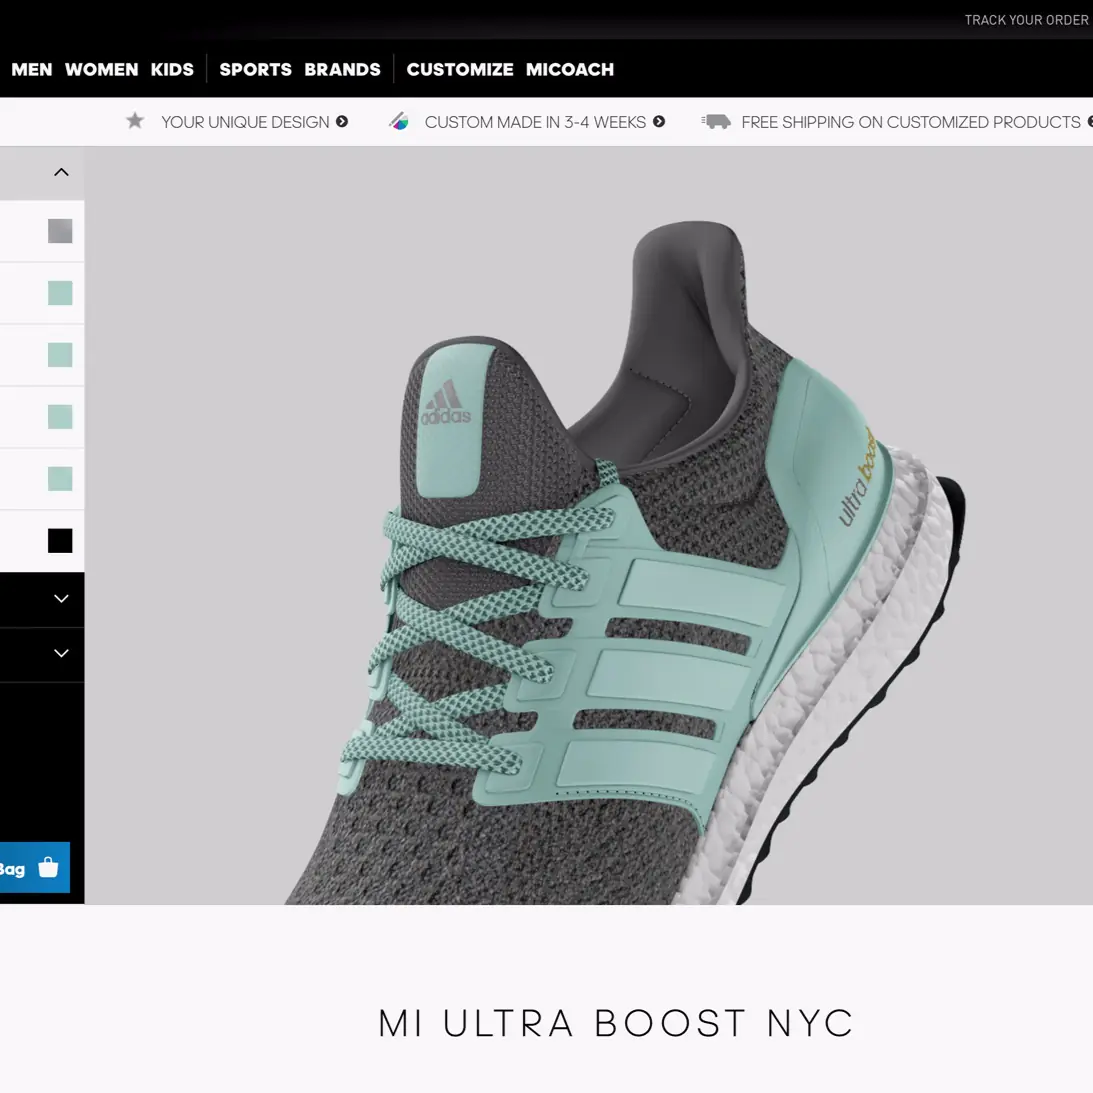Select the fourth mint green swatch
1093x1093 pixels.
coord(60,479)
